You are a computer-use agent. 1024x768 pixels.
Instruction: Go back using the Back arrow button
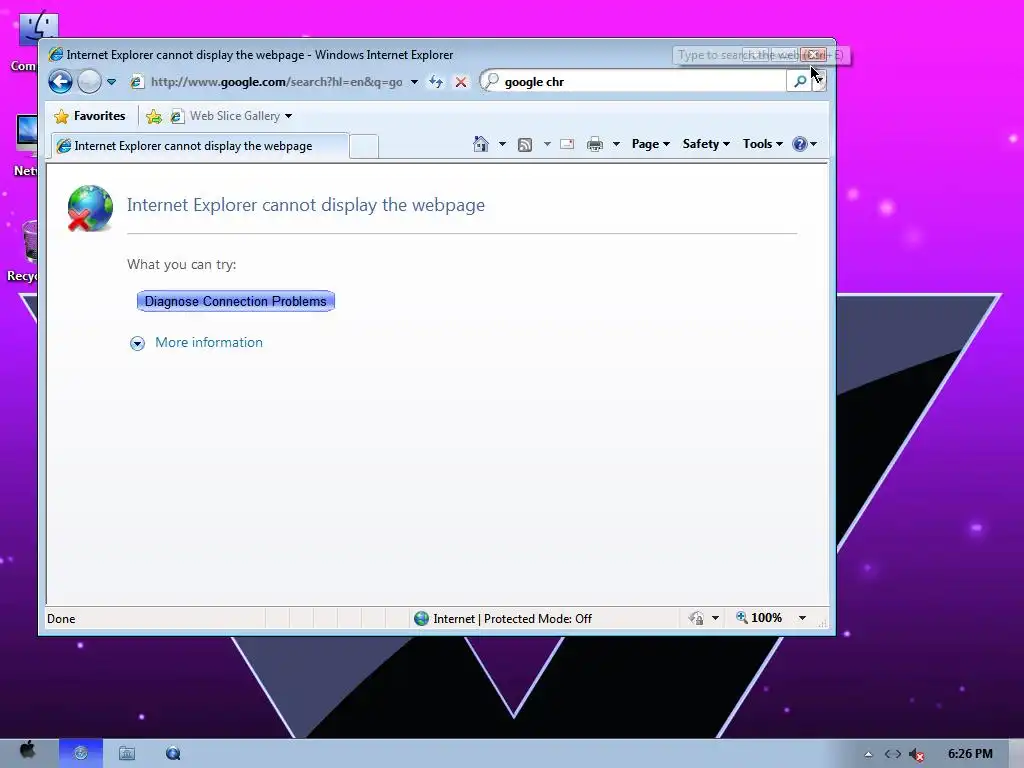tap(60, 82)
